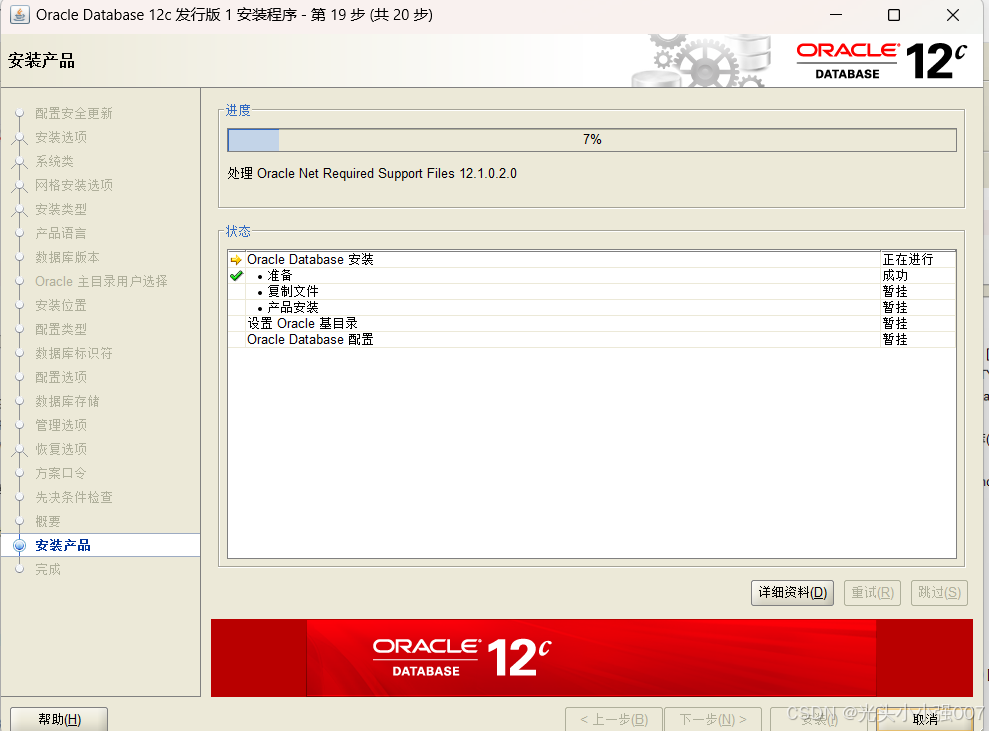
Task: Select the 配置类型 step in sidebar
Action: coord(61,329)
